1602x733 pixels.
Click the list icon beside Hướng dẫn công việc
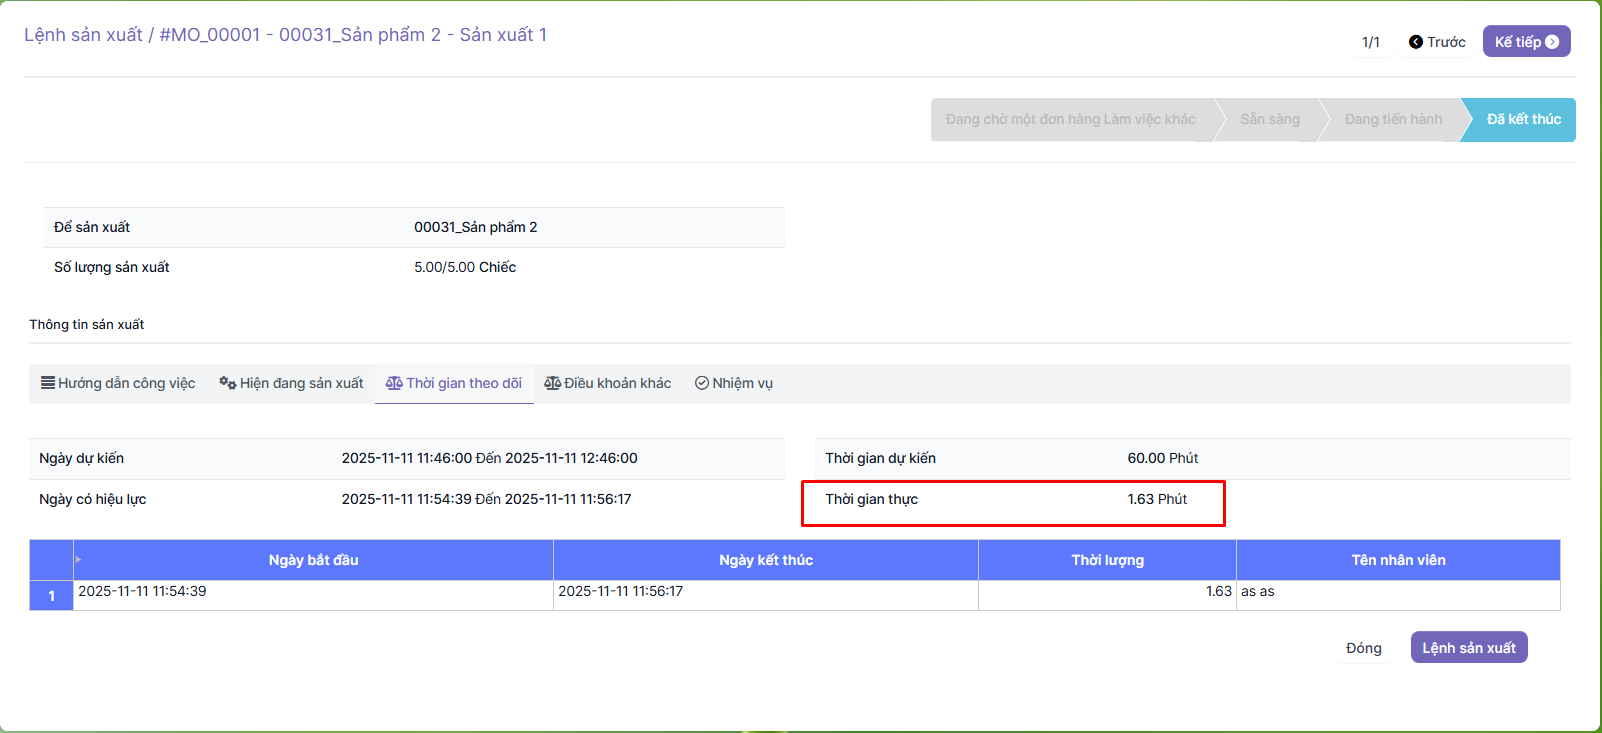[x=47, y=383]
